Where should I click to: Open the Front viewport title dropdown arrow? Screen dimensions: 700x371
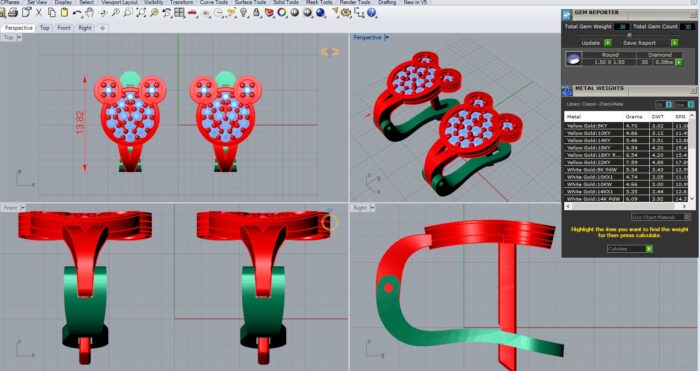(x=23, y=208)
